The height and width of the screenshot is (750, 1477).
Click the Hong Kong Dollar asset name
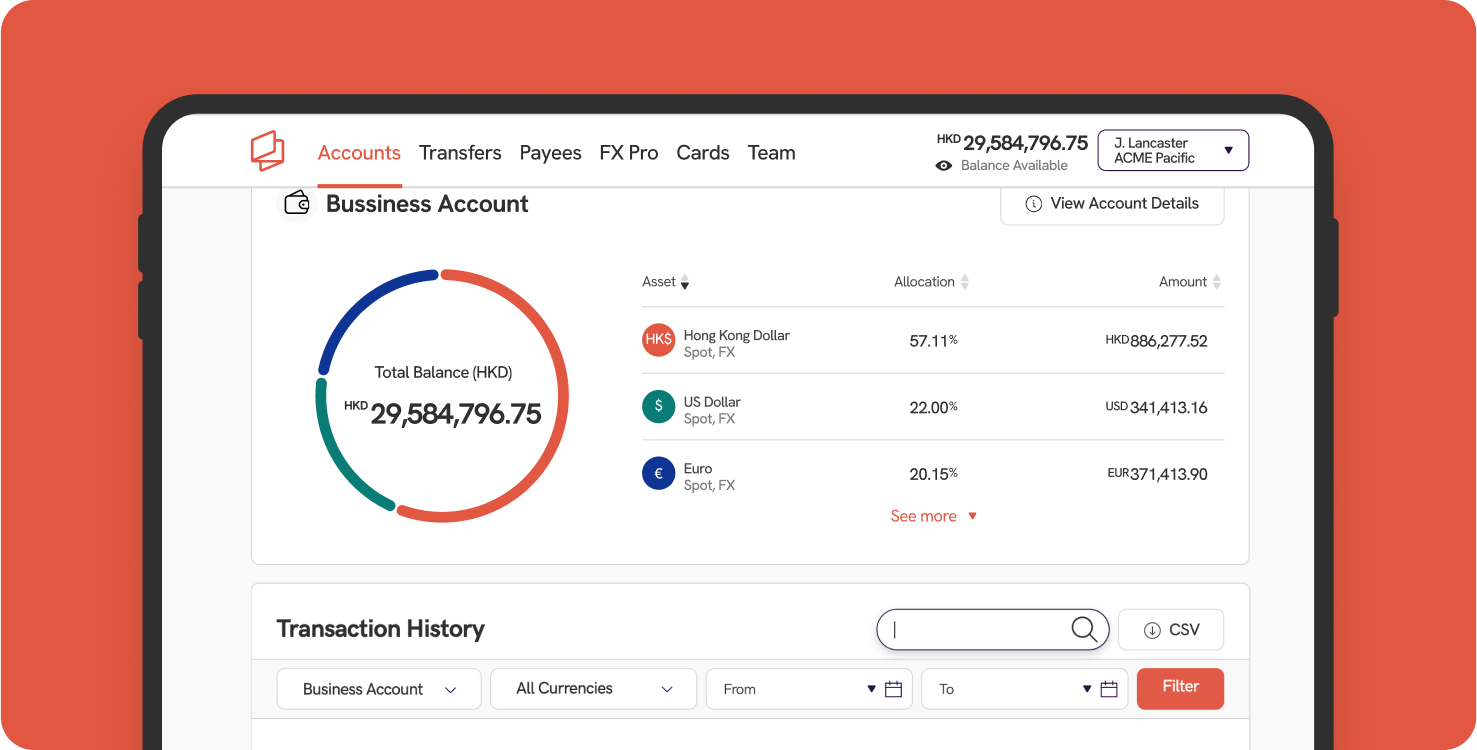click(737, 335)
